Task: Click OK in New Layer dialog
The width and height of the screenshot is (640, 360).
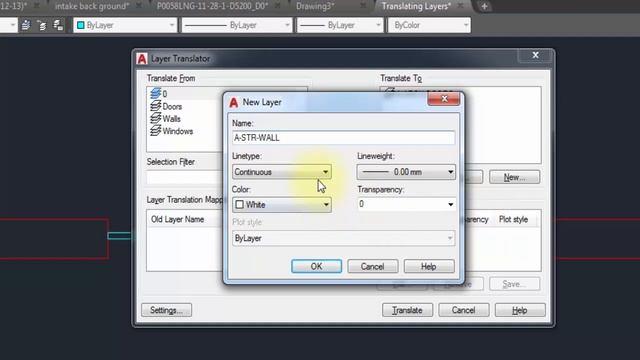Action: pyautogui.click(x=316, y=267)
